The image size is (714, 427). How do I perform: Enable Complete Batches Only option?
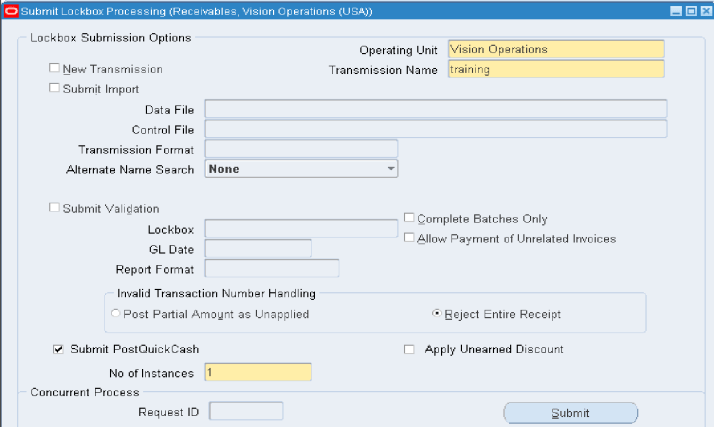[x=409, y=219]
